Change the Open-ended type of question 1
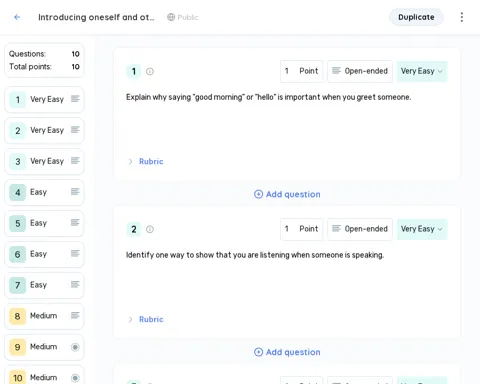 point(360,71)
